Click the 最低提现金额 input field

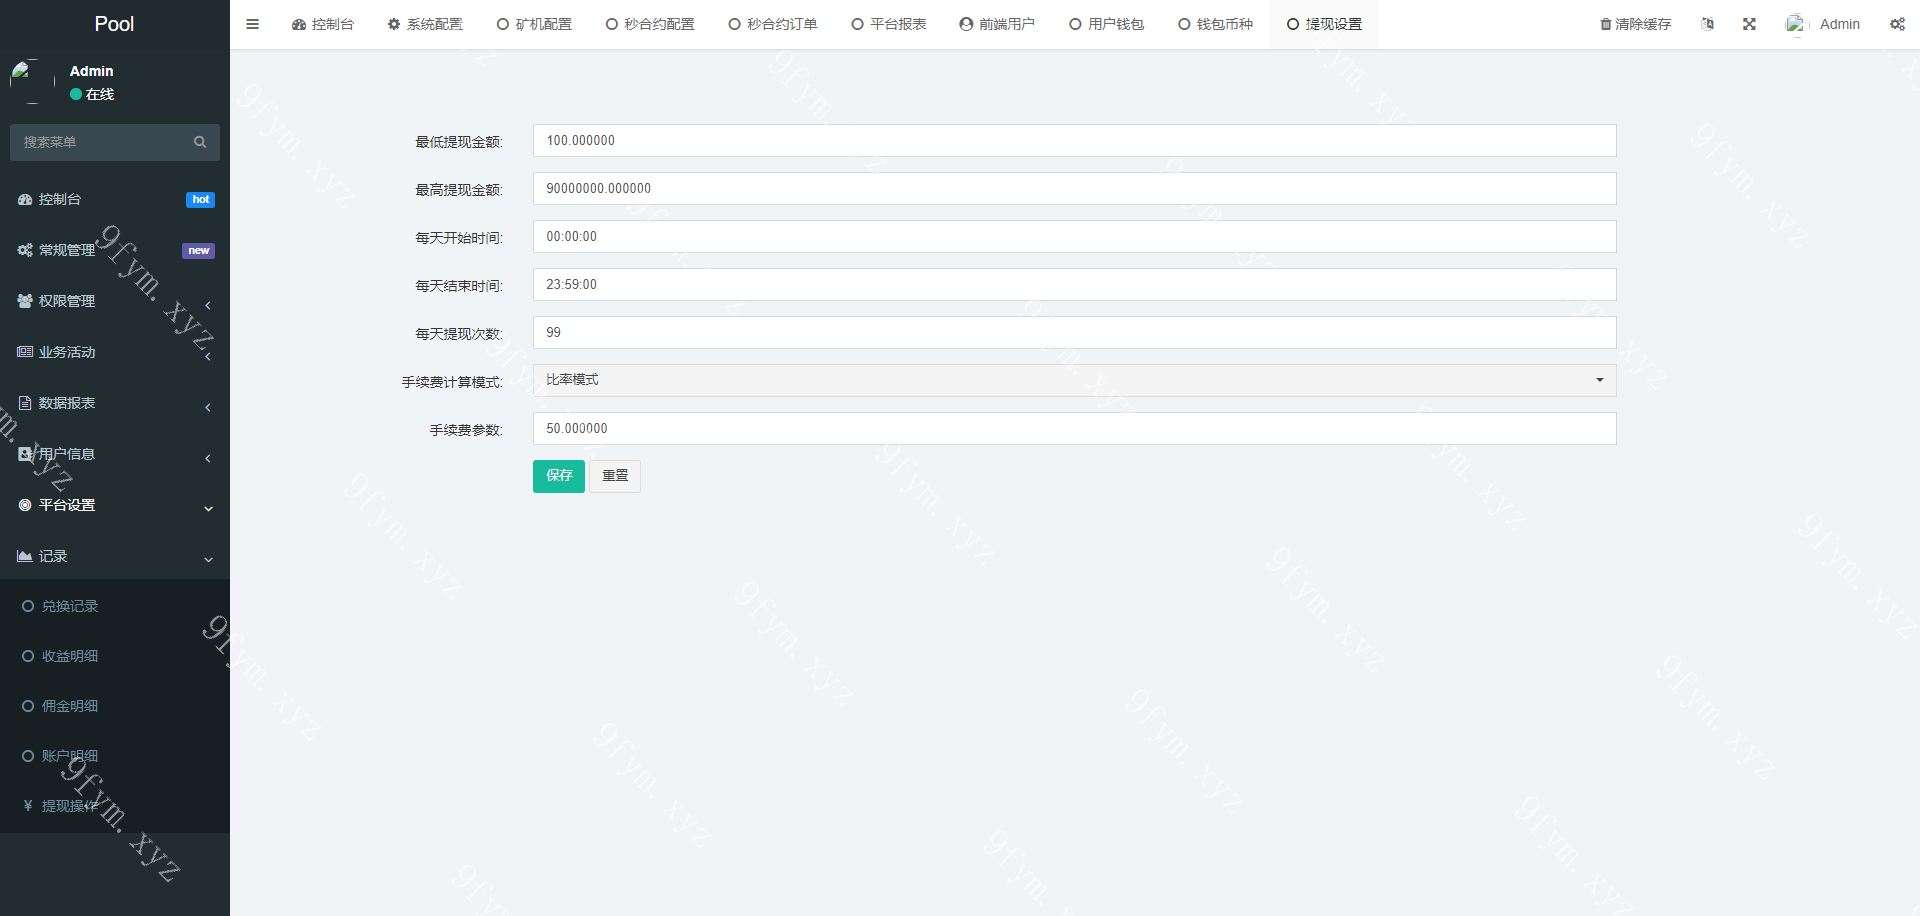1074,140
